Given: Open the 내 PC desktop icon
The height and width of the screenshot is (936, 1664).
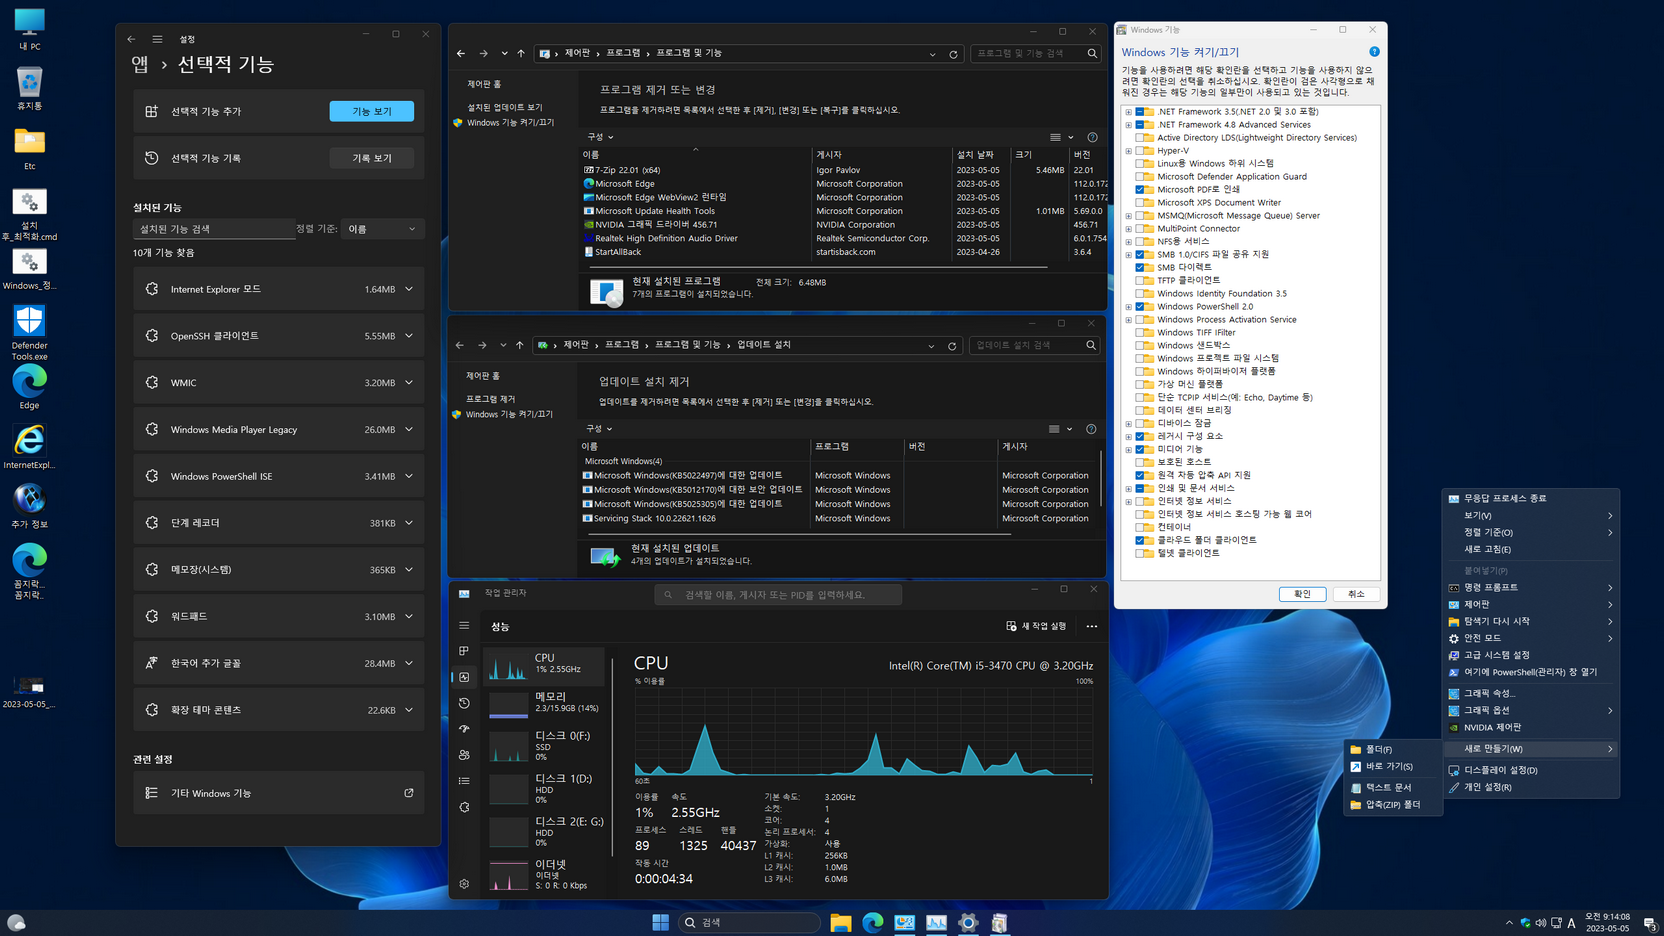Looking at the screenshot, I should click(29, 29).
